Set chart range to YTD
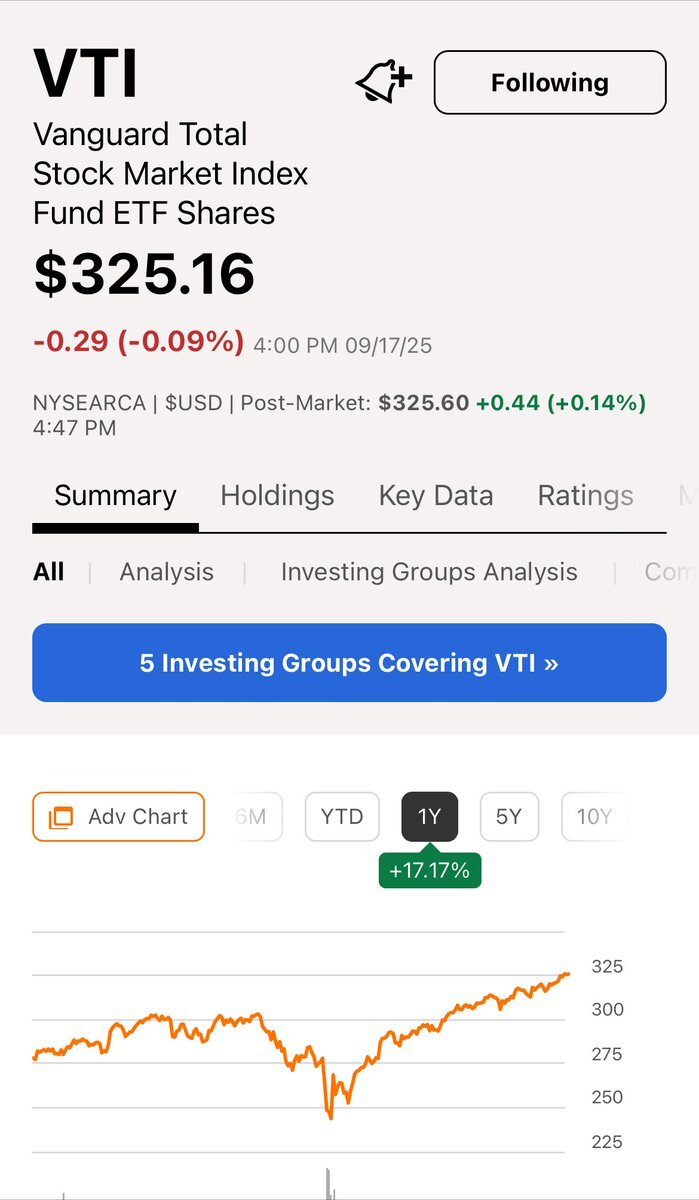 pos(342,817)
